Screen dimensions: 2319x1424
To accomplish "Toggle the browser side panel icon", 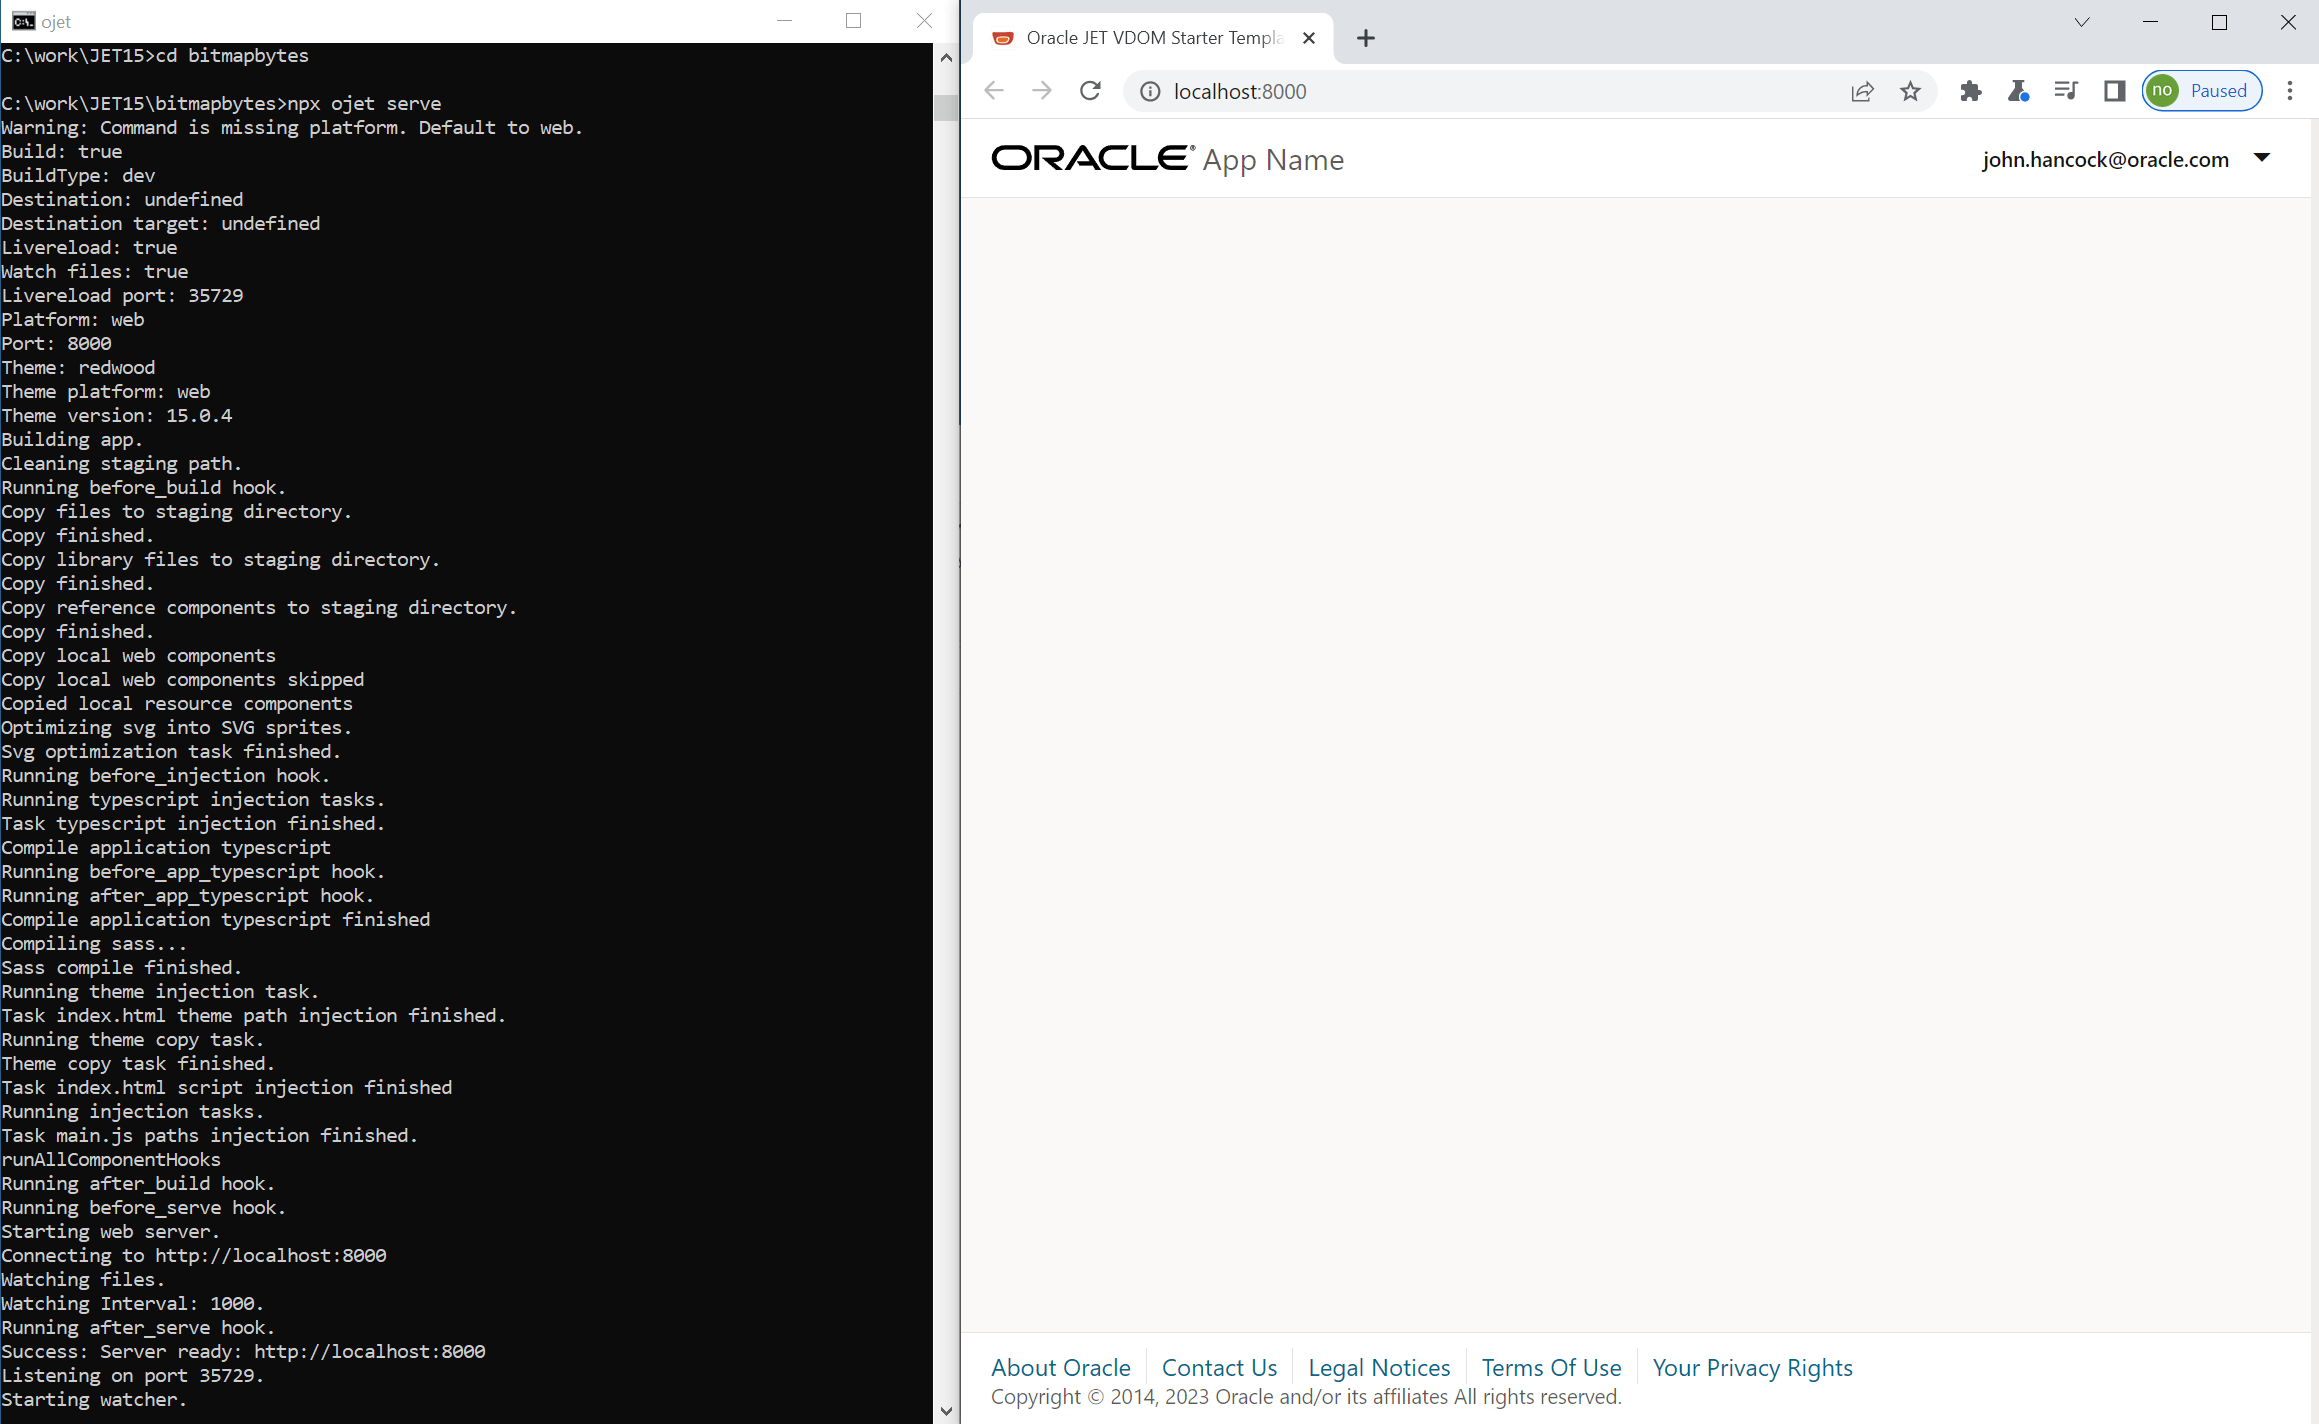I will tap(2114, 91).
